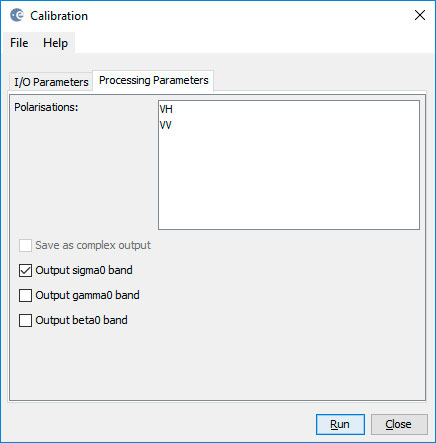Click the 'Output gamma0 band' label text
This screenshot has width=436, height=443.
[87, 295]
